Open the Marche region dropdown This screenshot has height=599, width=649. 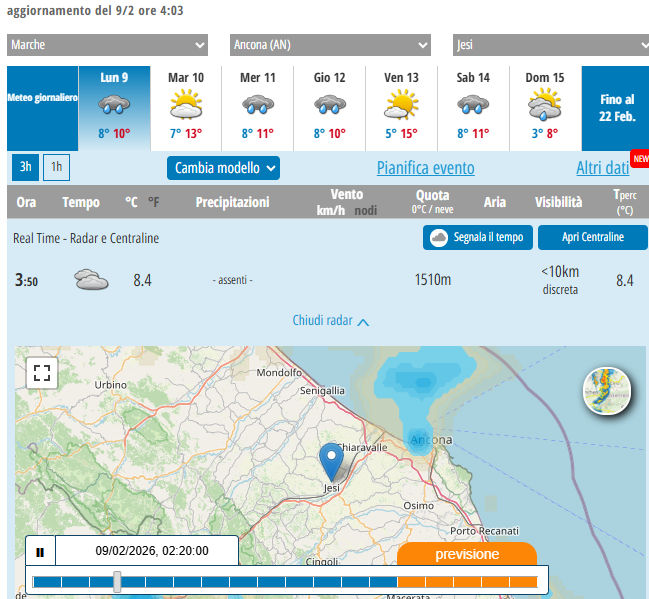point(107,45)
